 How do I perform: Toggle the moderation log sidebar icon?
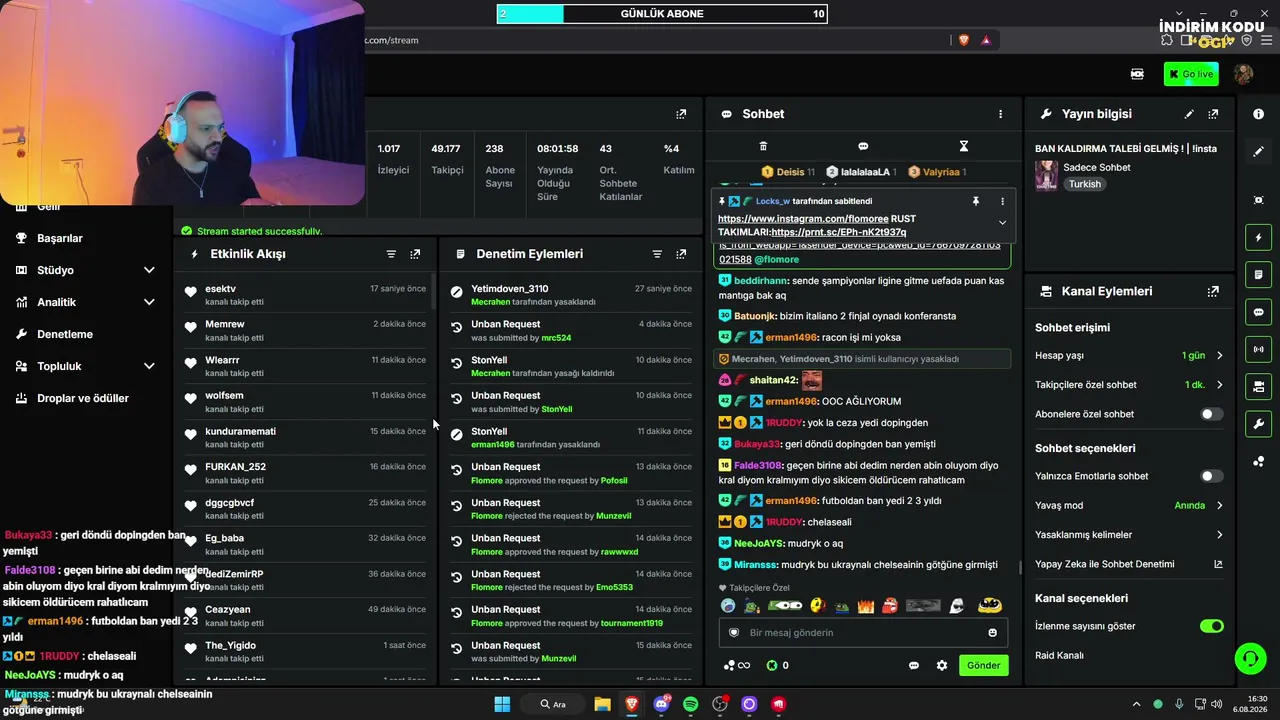[x=1258, y=275]
